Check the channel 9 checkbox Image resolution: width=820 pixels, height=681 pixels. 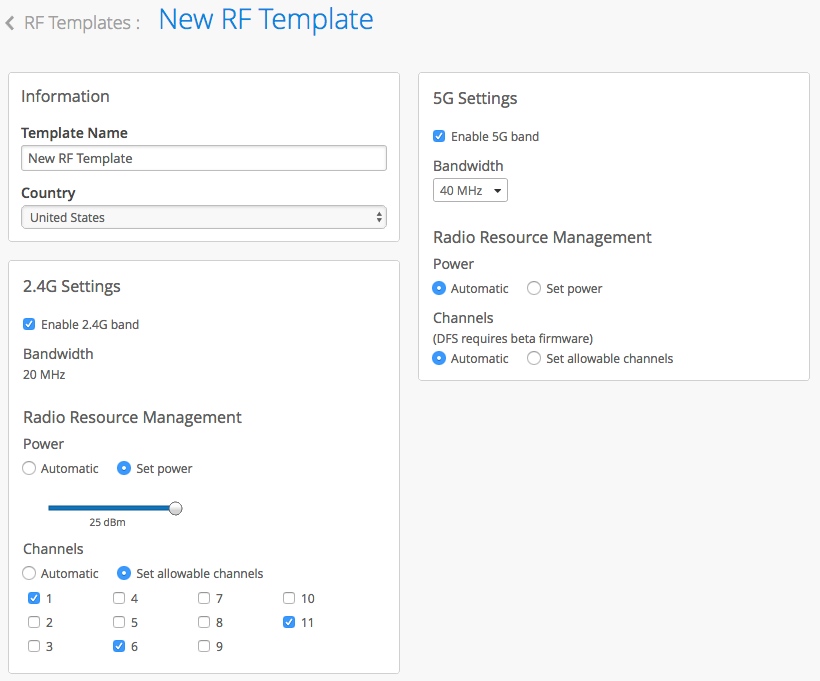click(204, 646)
